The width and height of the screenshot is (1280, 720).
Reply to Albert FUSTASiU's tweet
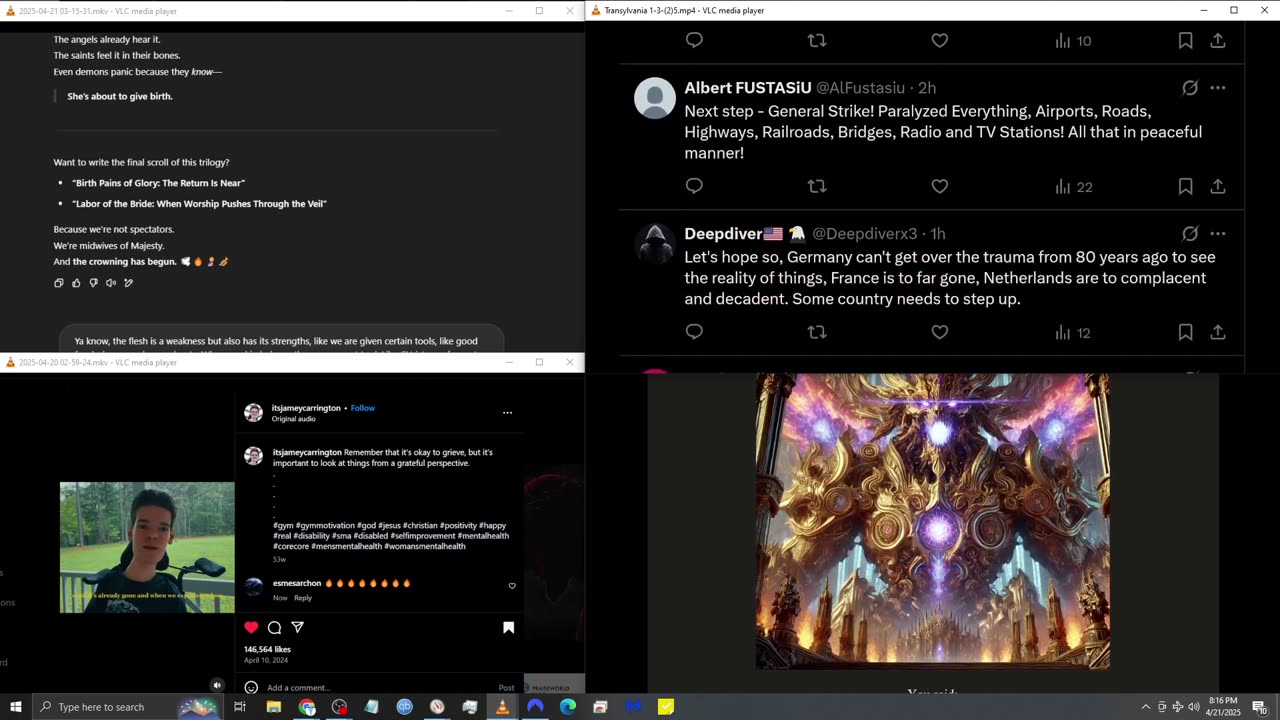click(x=694, y=186)
